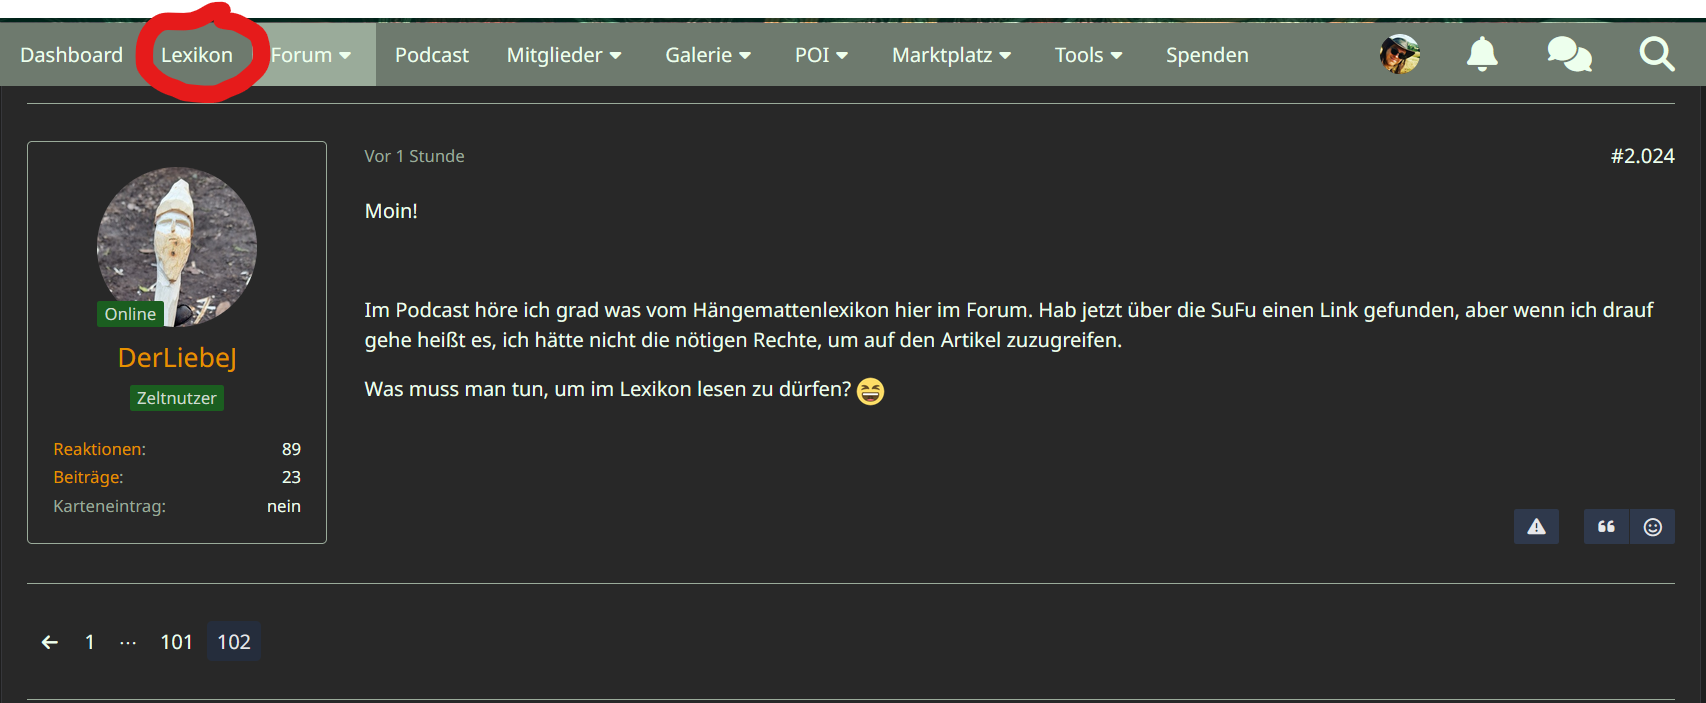Quote the post using quotation icon
The width and height of the screenshot is (1706, 703).
(1606, 526)
